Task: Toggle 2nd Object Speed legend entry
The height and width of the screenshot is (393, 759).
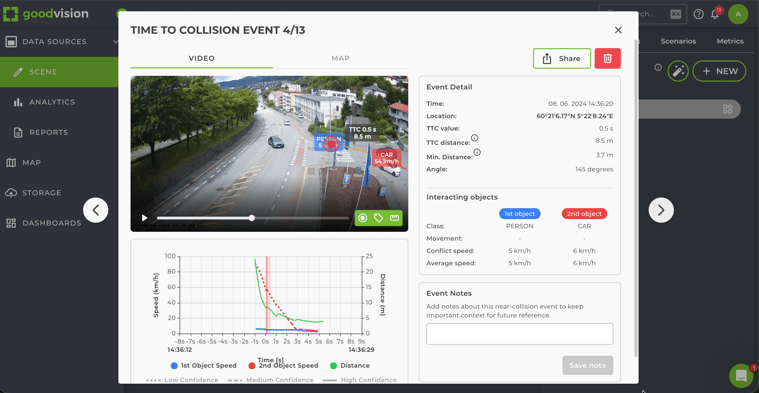Action: click(x=283, y=365)
